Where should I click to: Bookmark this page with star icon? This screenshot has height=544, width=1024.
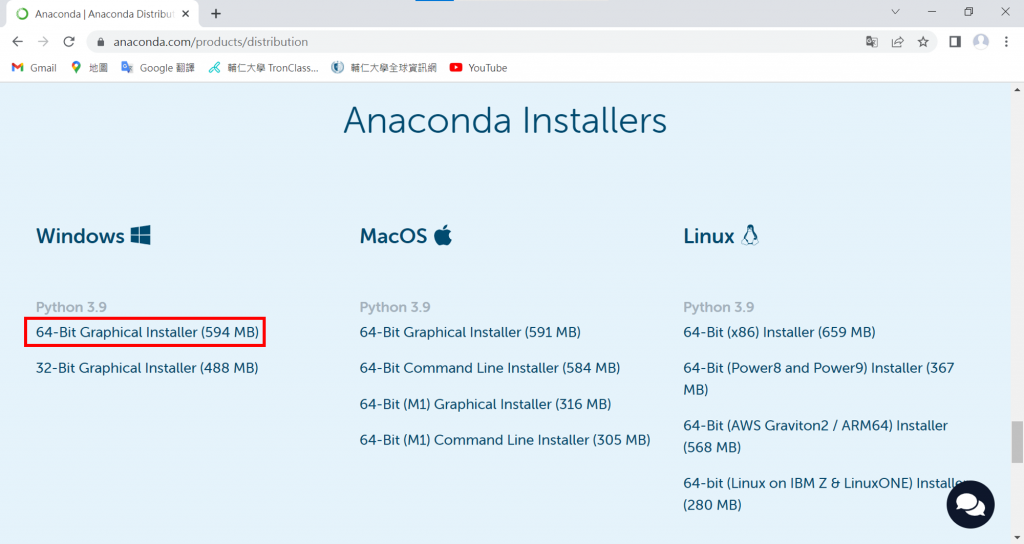(x=923, y=42)
